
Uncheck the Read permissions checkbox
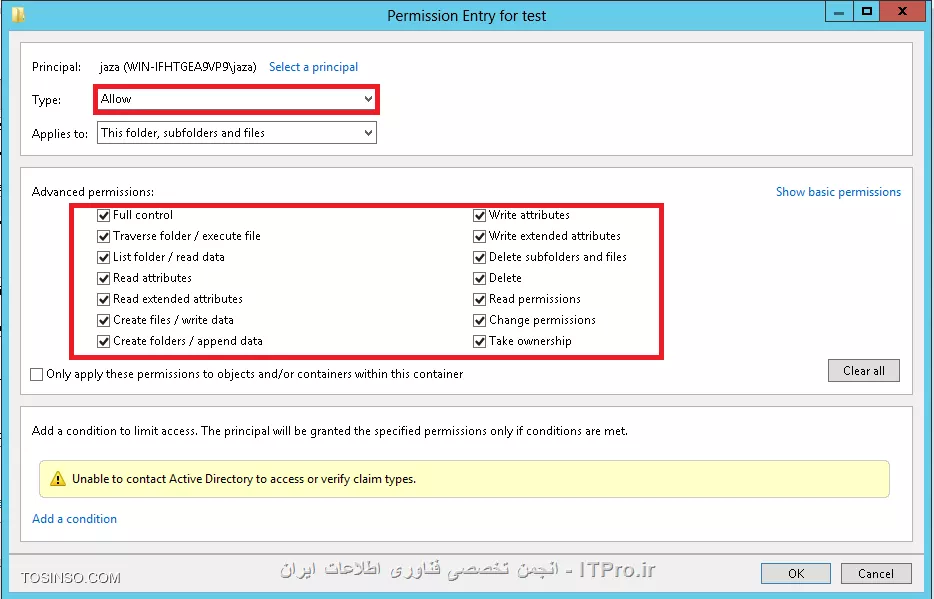pyautogui.click(x=480, y=299)
